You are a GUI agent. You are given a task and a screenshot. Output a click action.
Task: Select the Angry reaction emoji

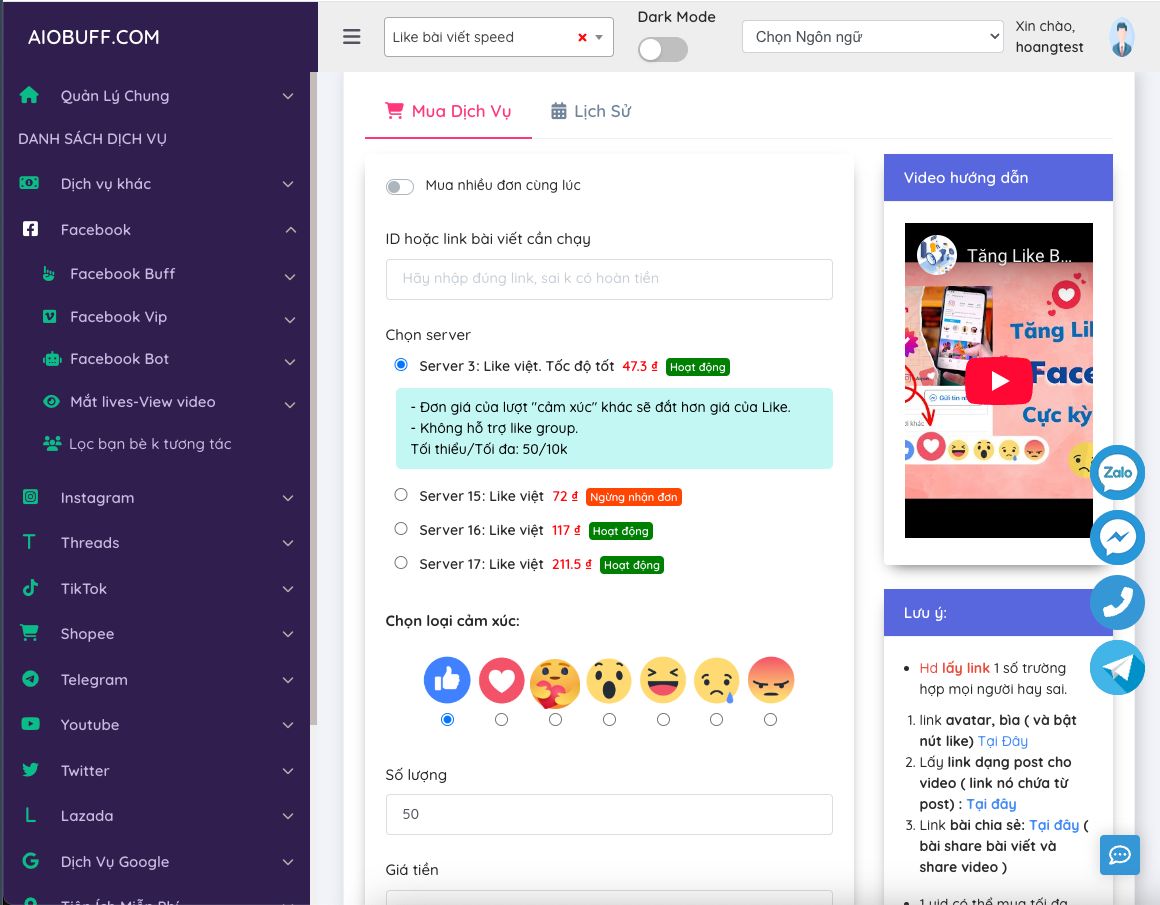tap(771, 679)
